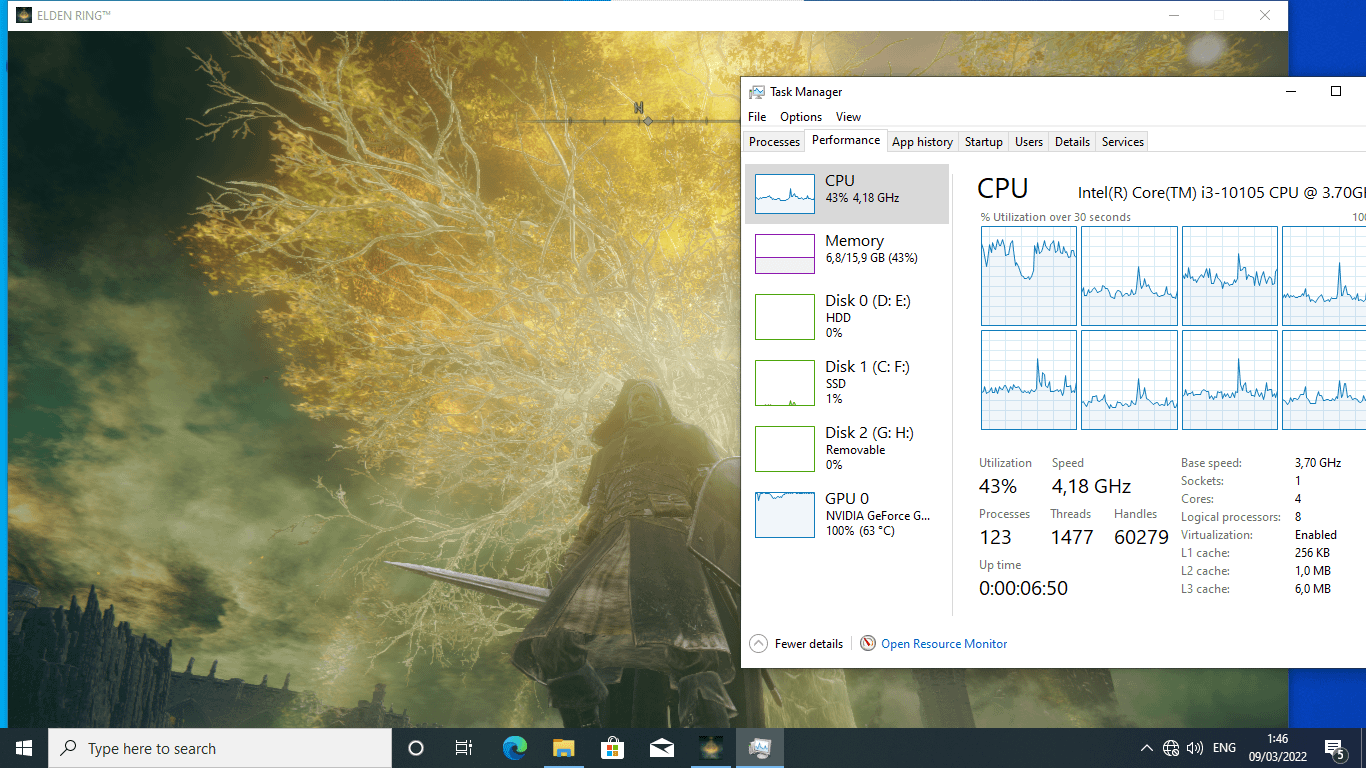
Task: Open the notification center icon
Action: (x=1334, y=748)
